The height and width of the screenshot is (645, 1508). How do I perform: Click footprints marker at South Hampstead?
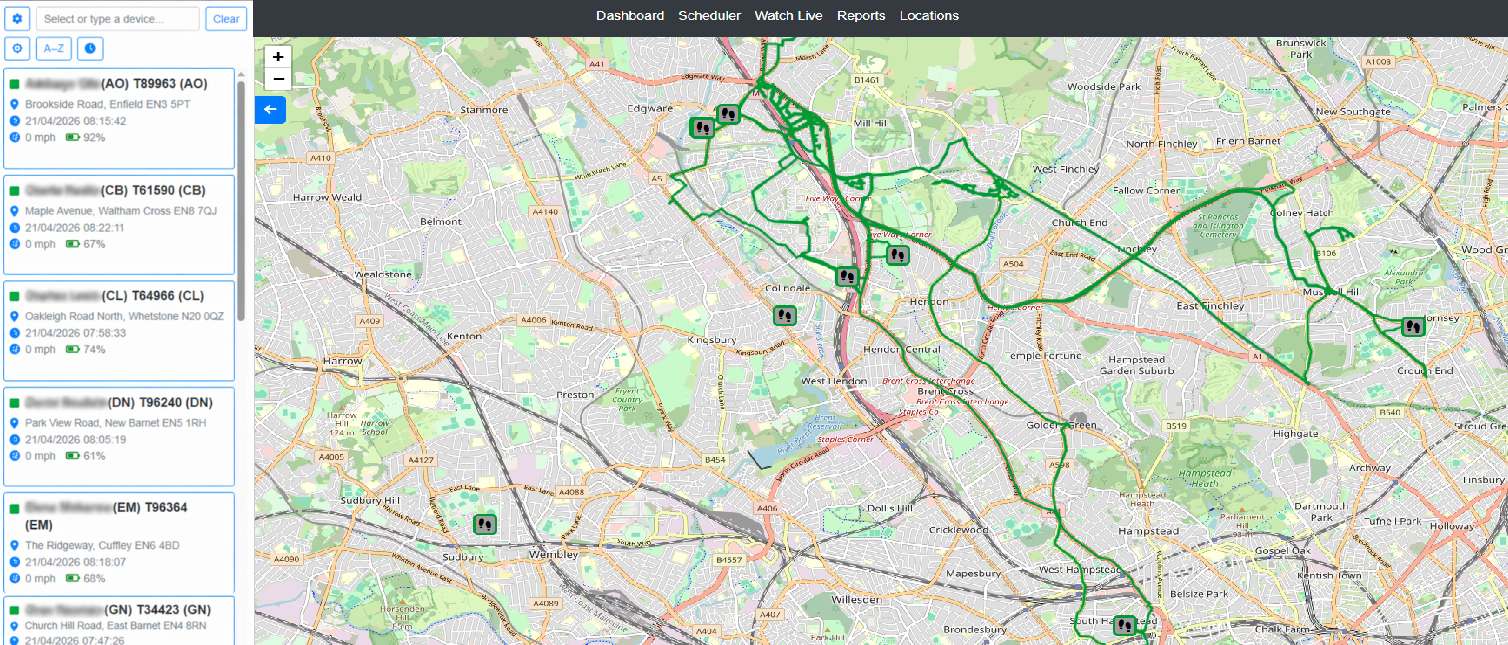1125,625
